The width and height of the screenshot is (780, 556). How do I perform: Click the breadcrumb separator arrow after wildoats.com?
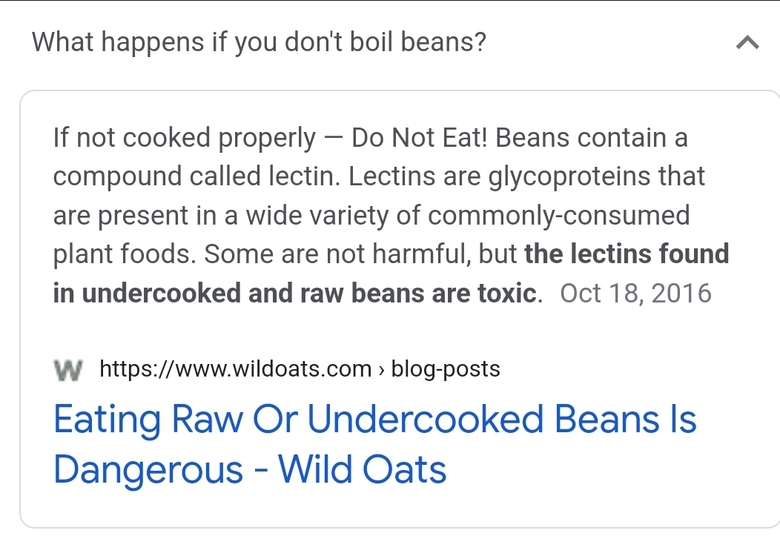382,371
